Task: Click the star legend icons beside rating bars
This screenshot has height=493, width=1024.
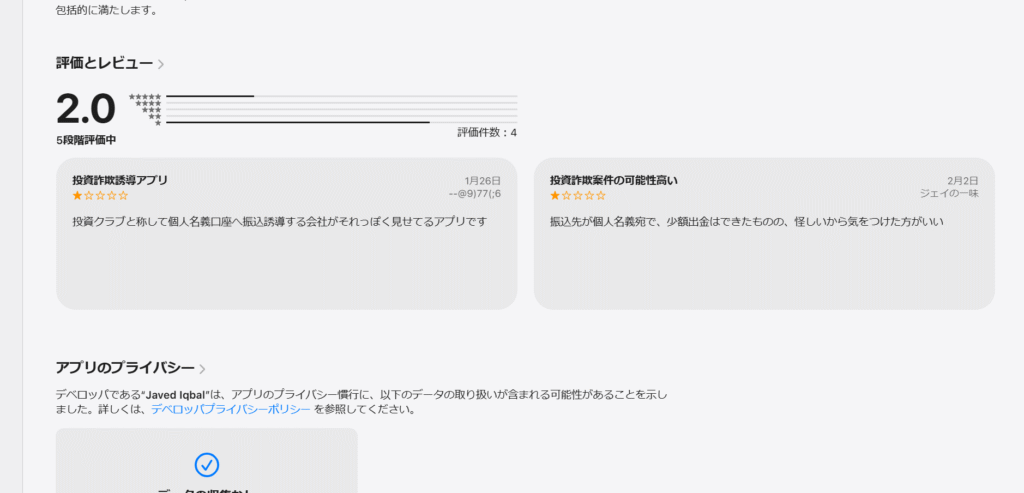Action: click(x=146, y=109)
